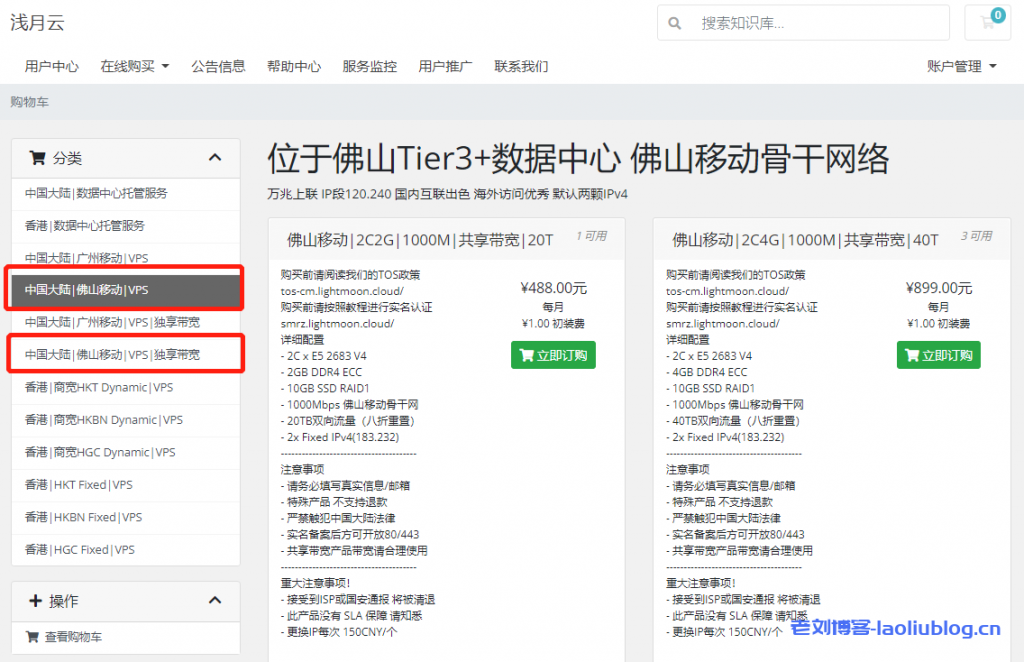Image resolution: width=1024 pixels, height=662 pixels.
Task: Collapse the 分类 panel with chevron
Action: [214, 157]
